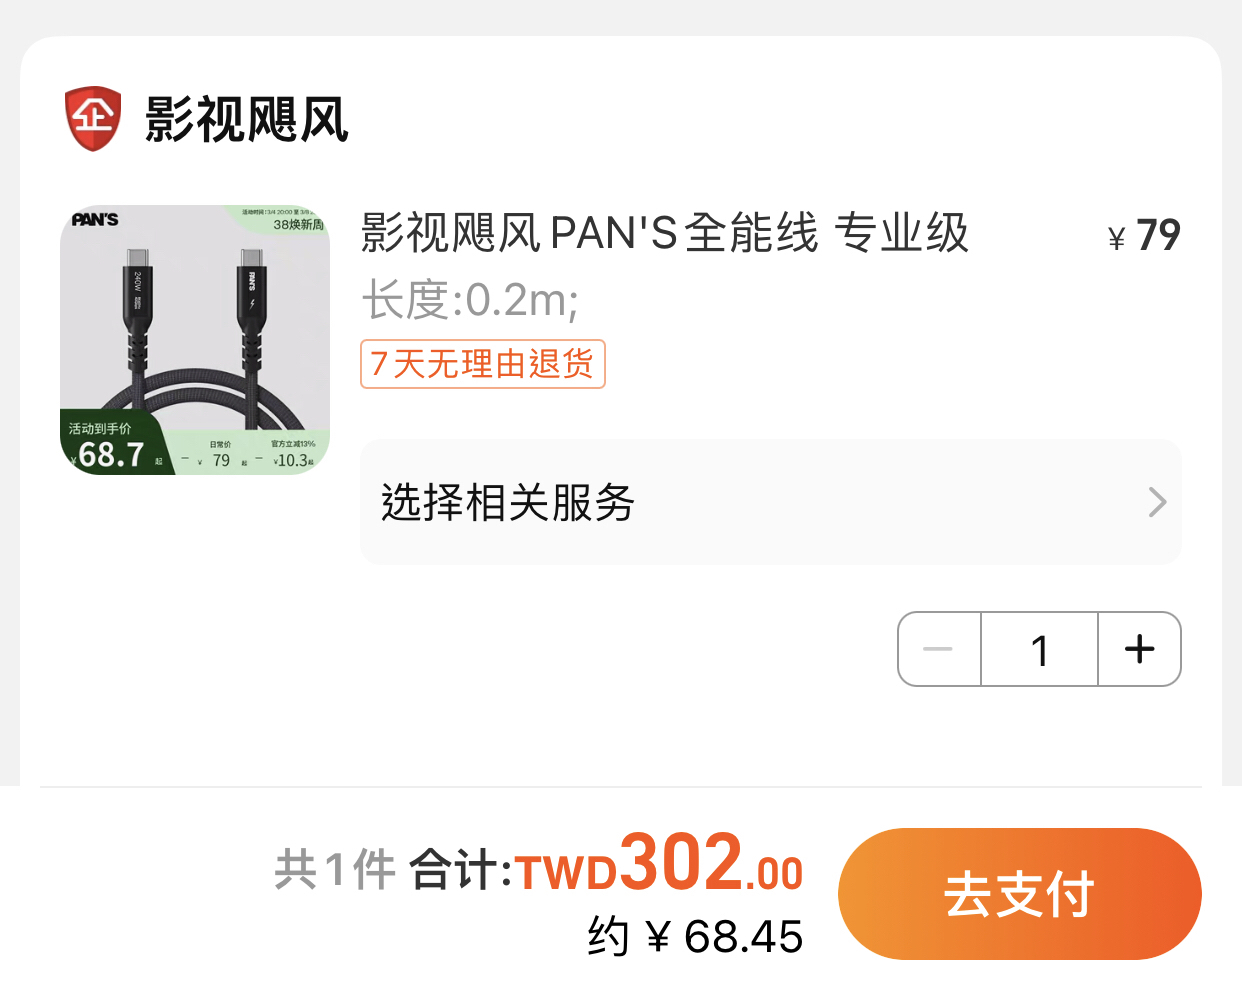Image resolution: width=1242 pixels, height=1000 pixels.
Task: Expand the 选择相关服务 row
Action: [771, 502]
